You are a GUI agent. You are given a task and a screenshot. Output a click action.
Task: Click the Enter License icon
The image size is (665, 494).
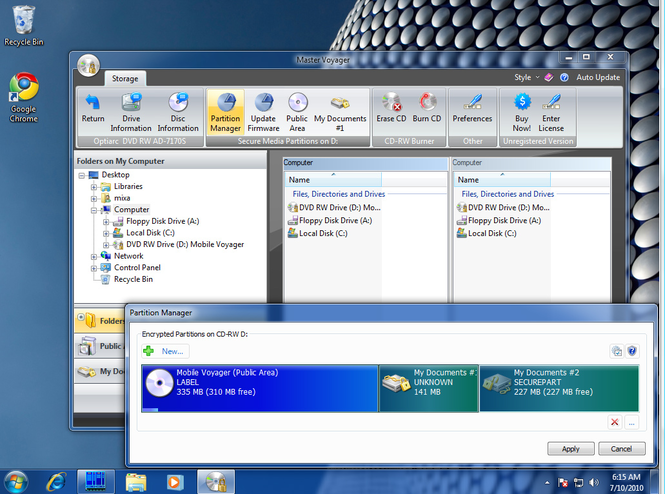point(551,112)
